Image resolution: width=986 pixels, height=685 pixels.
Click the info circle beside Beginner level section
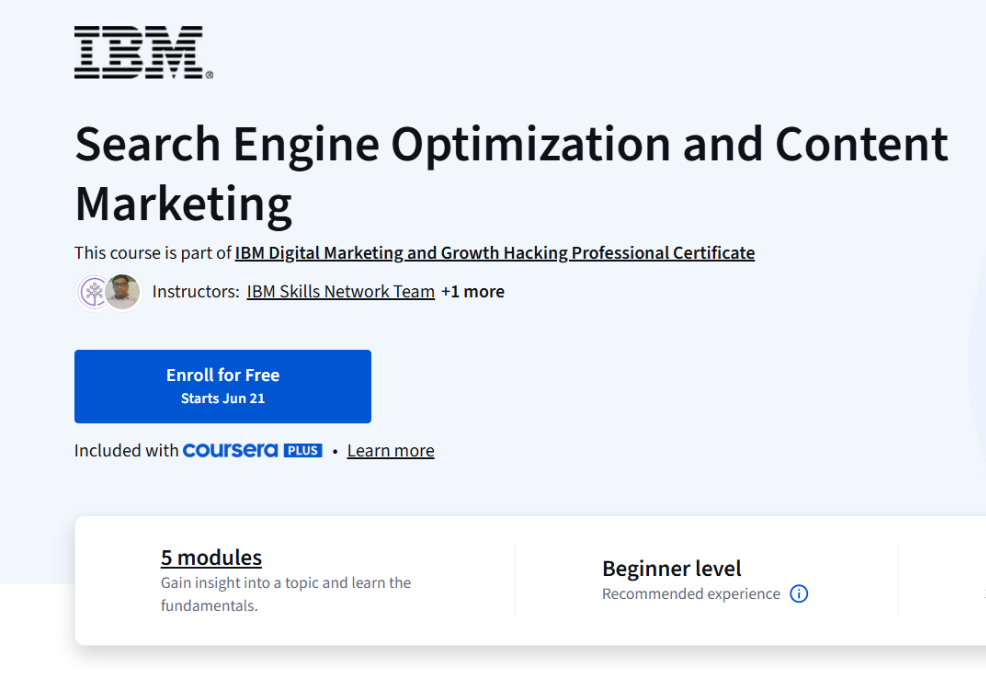[x=799, y=593]
